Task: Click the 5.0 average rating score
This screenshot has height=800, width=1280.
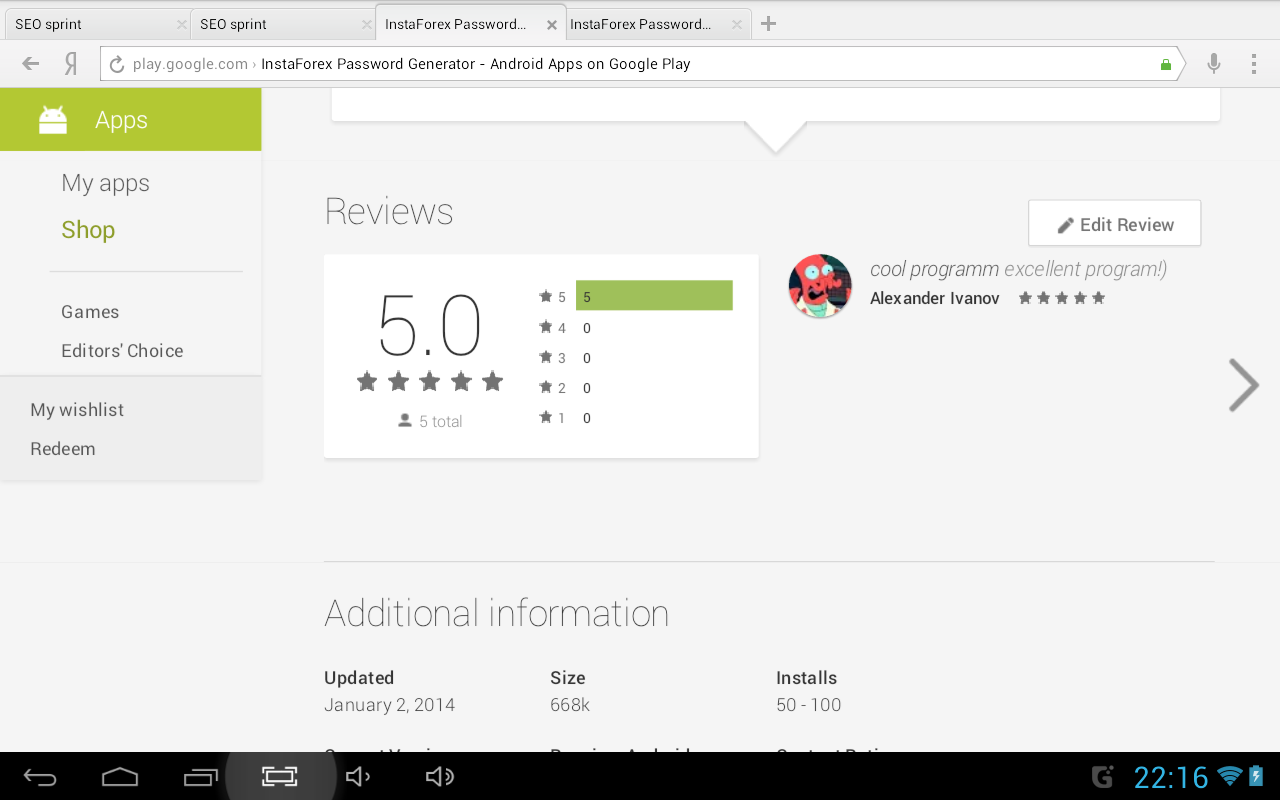Action: (x=430, y=325)
